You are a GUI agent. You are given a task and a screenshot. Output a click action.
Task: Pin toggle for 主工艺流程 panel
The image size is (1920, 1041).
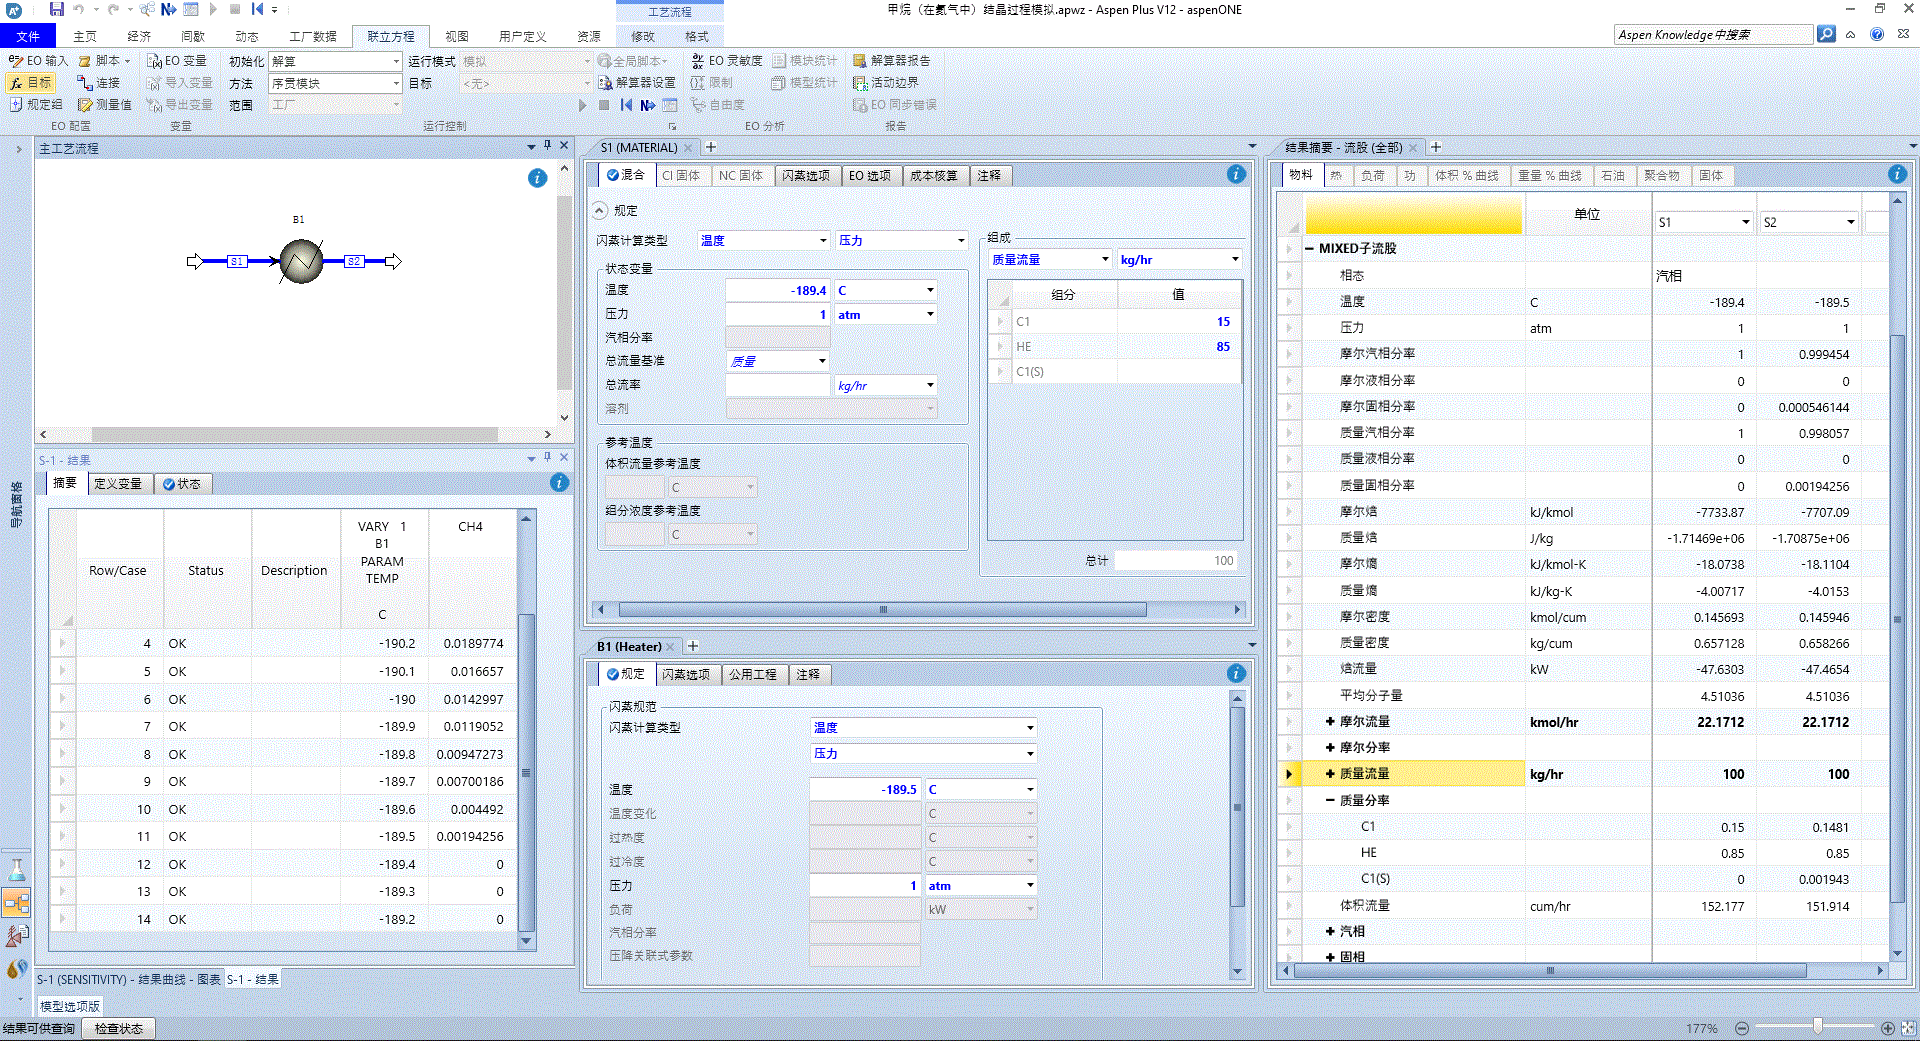547,146
